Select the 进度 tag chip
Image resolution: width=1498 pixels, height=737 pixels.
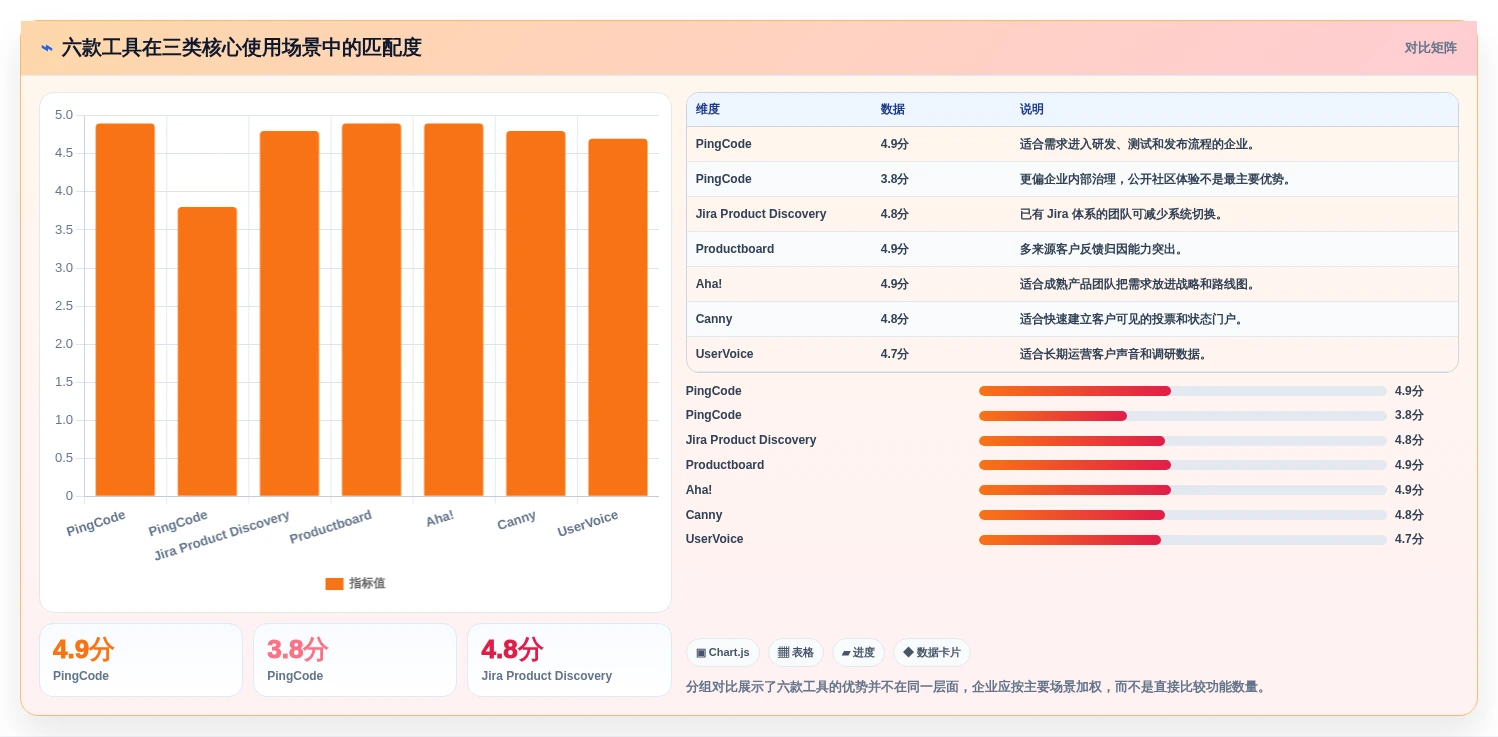pos(858,652)
